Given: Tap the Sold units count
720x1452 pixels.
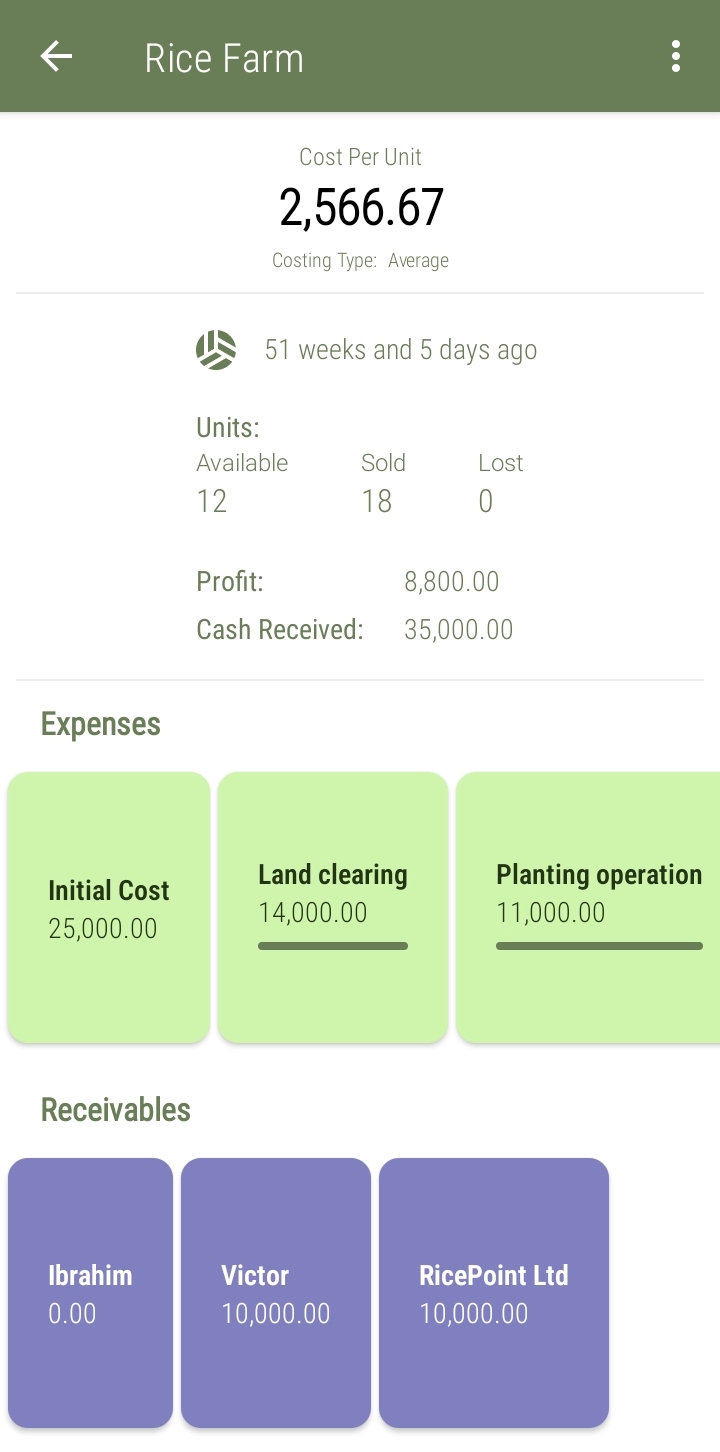Looking at the screenshot, I should (x=376, y=501).
